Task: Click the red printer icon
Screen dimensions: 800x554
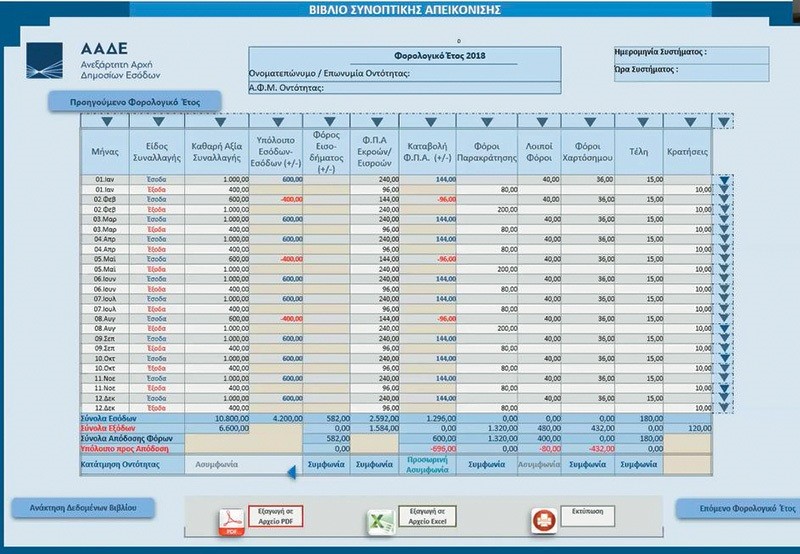Action: pyautogui.click(x=543, y=520)
